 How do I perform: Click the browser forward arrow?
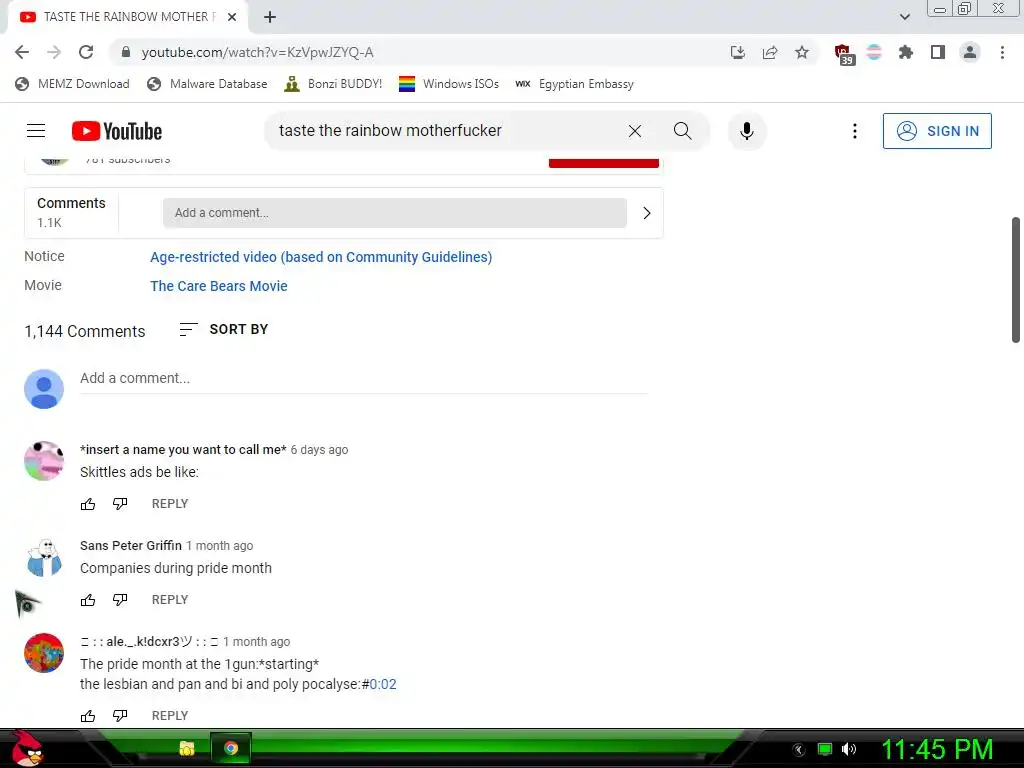(x=54, y=52)
